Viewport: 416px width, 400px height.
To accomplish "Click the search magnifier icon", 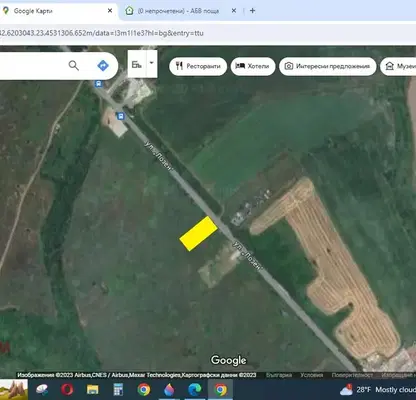I will (x=74, y=65).
